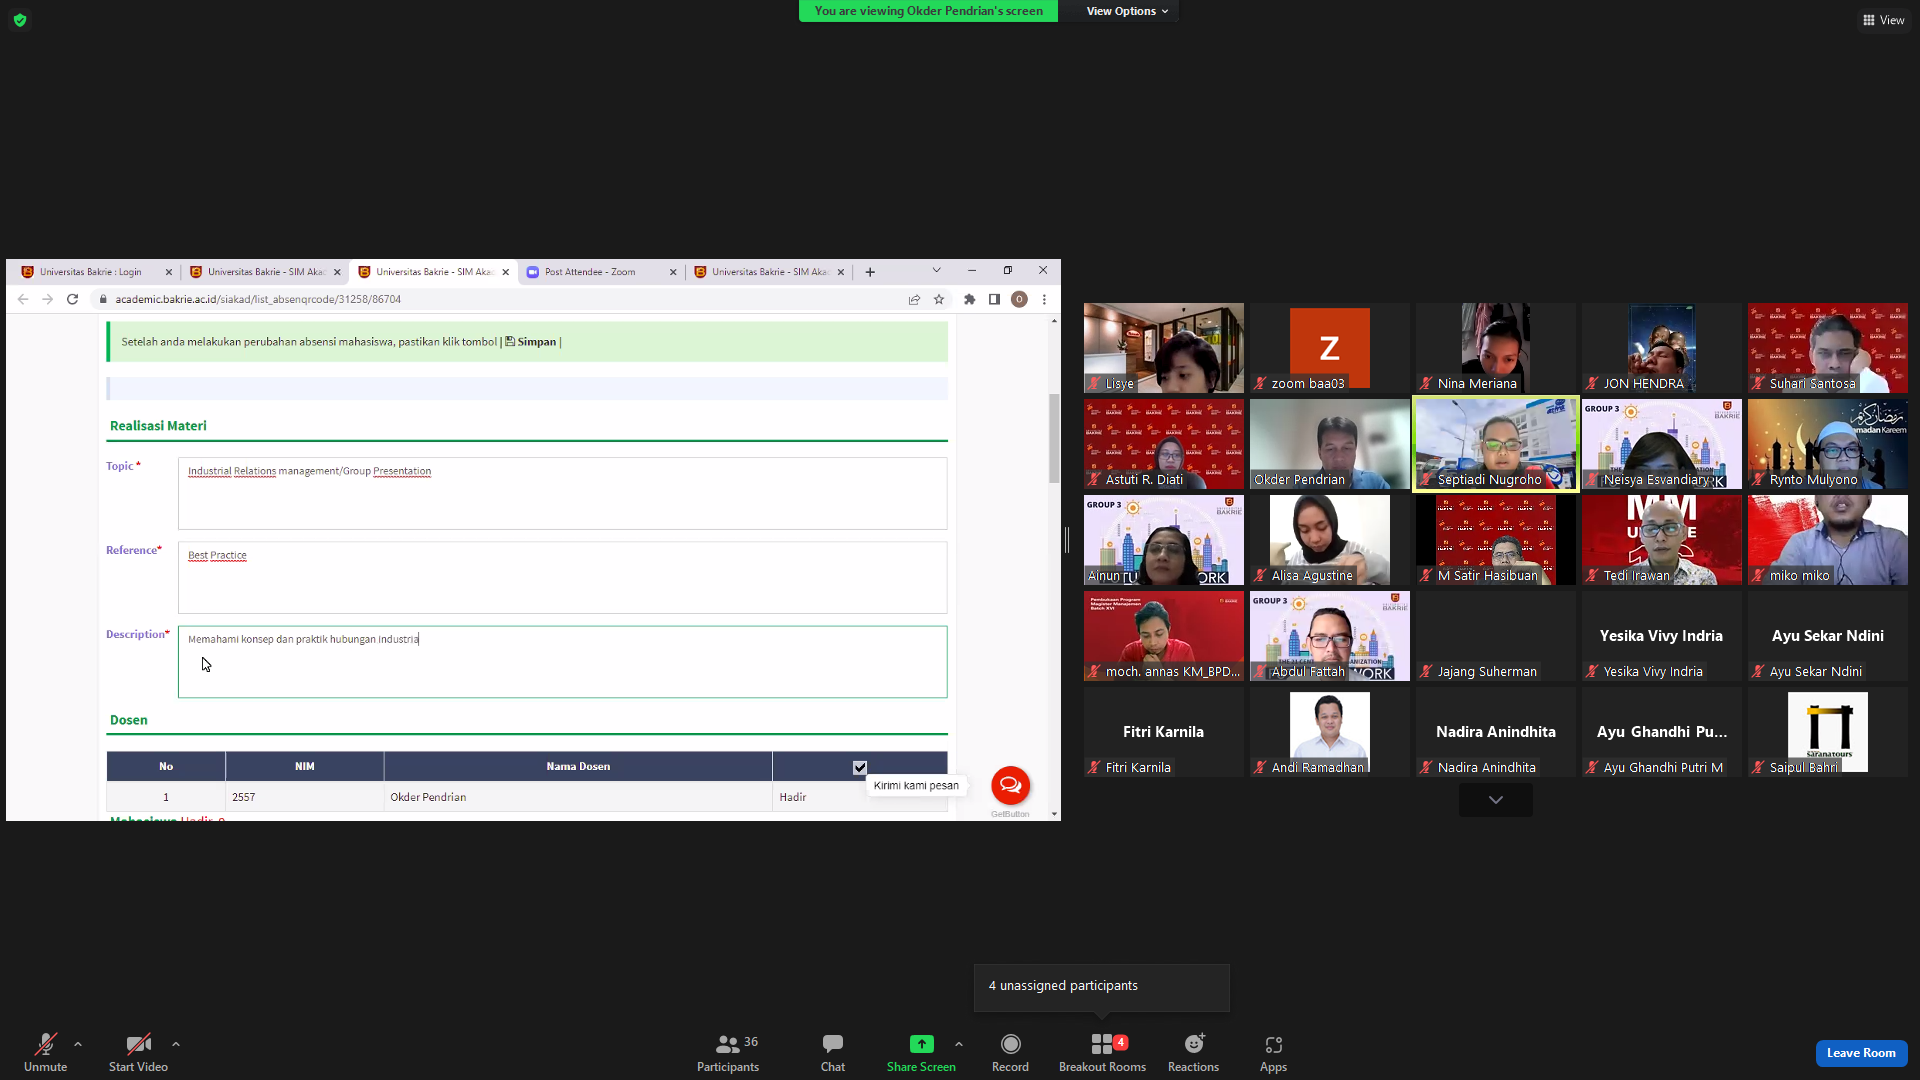Click the share page icon in address bar
This screenshot has width=1920, height=1080.
point(914,299)
